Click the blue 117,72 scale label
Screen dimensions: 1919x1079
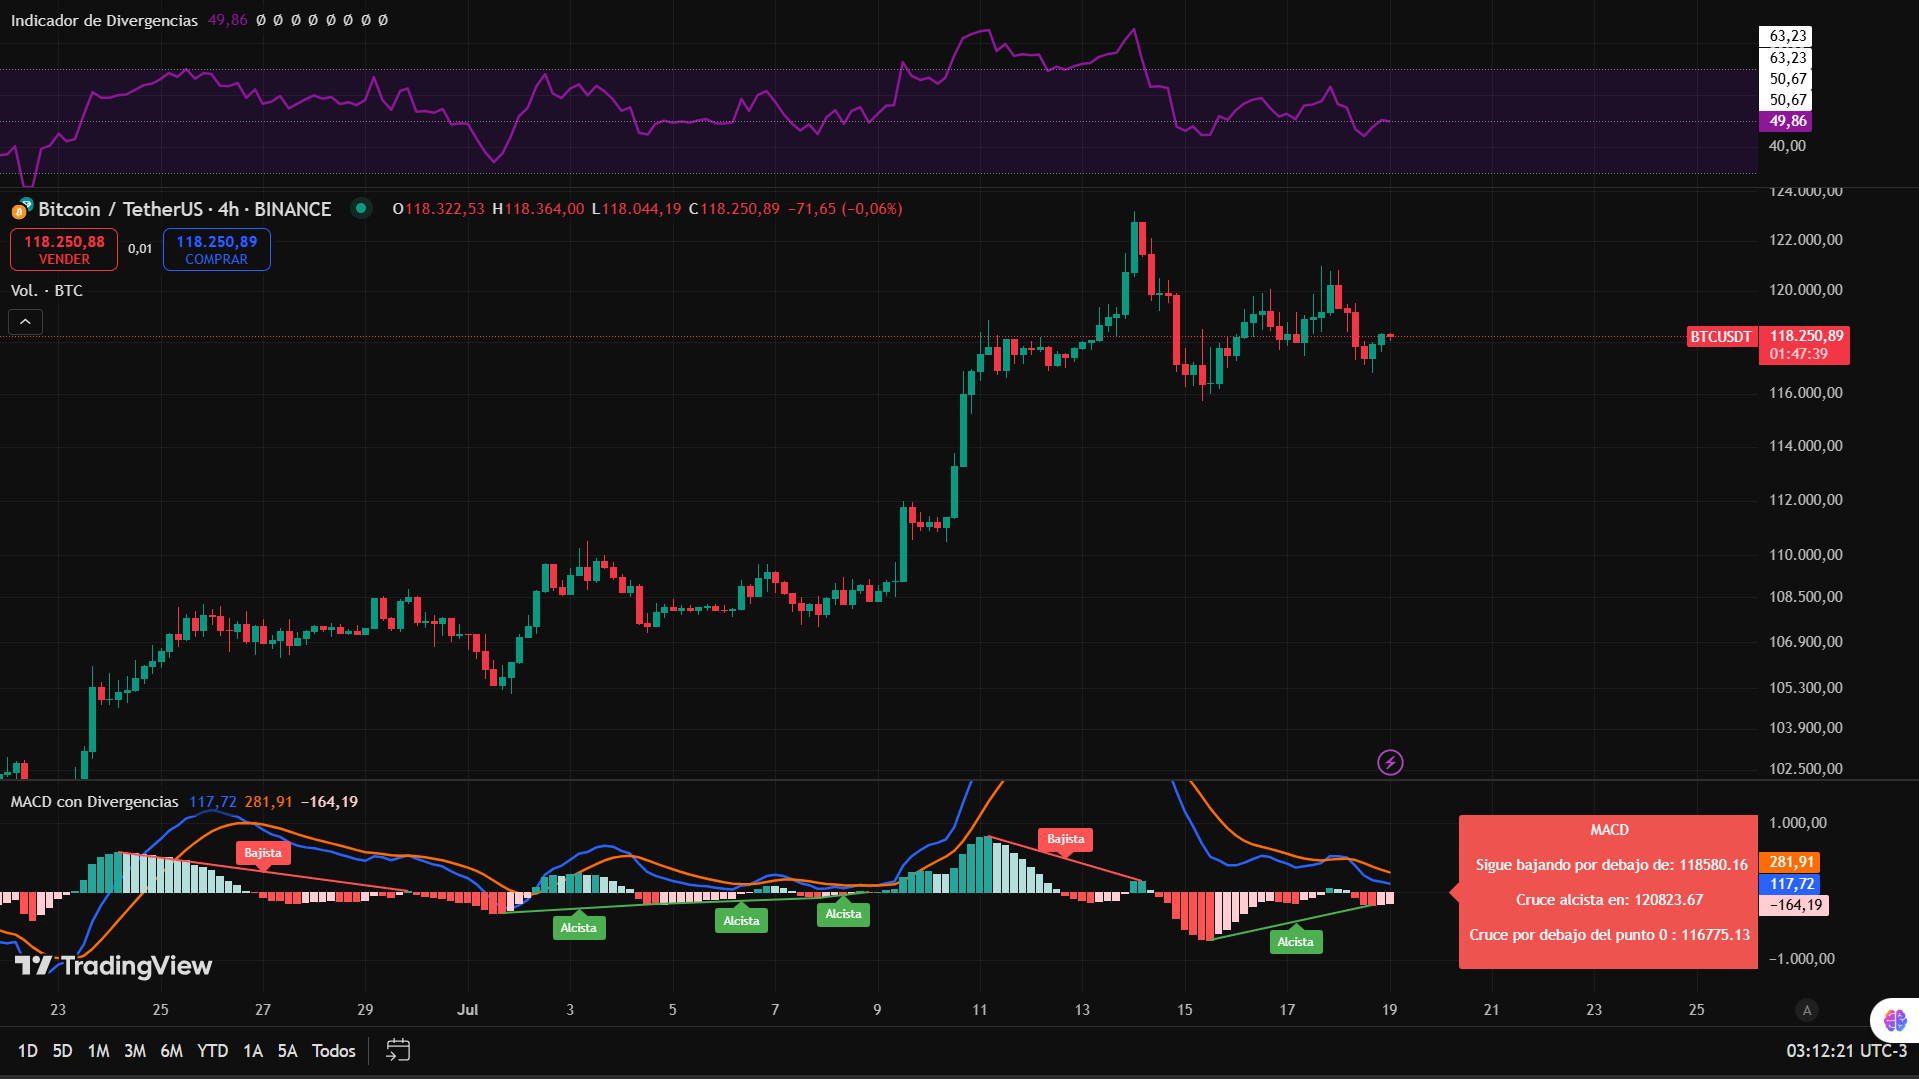click(1791, 884)
